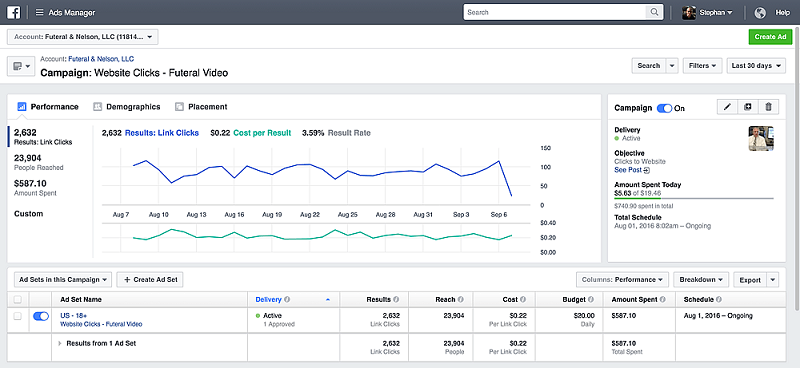Toggle the Campaign On switch
The width and height of the screenshot is (800, 368).
664,108
